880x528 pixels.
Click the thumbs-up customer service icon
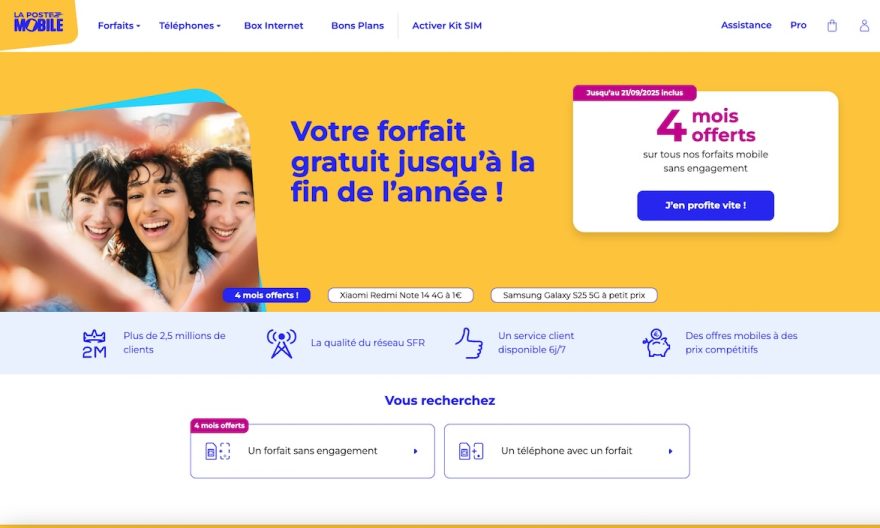tap(469, 343)
